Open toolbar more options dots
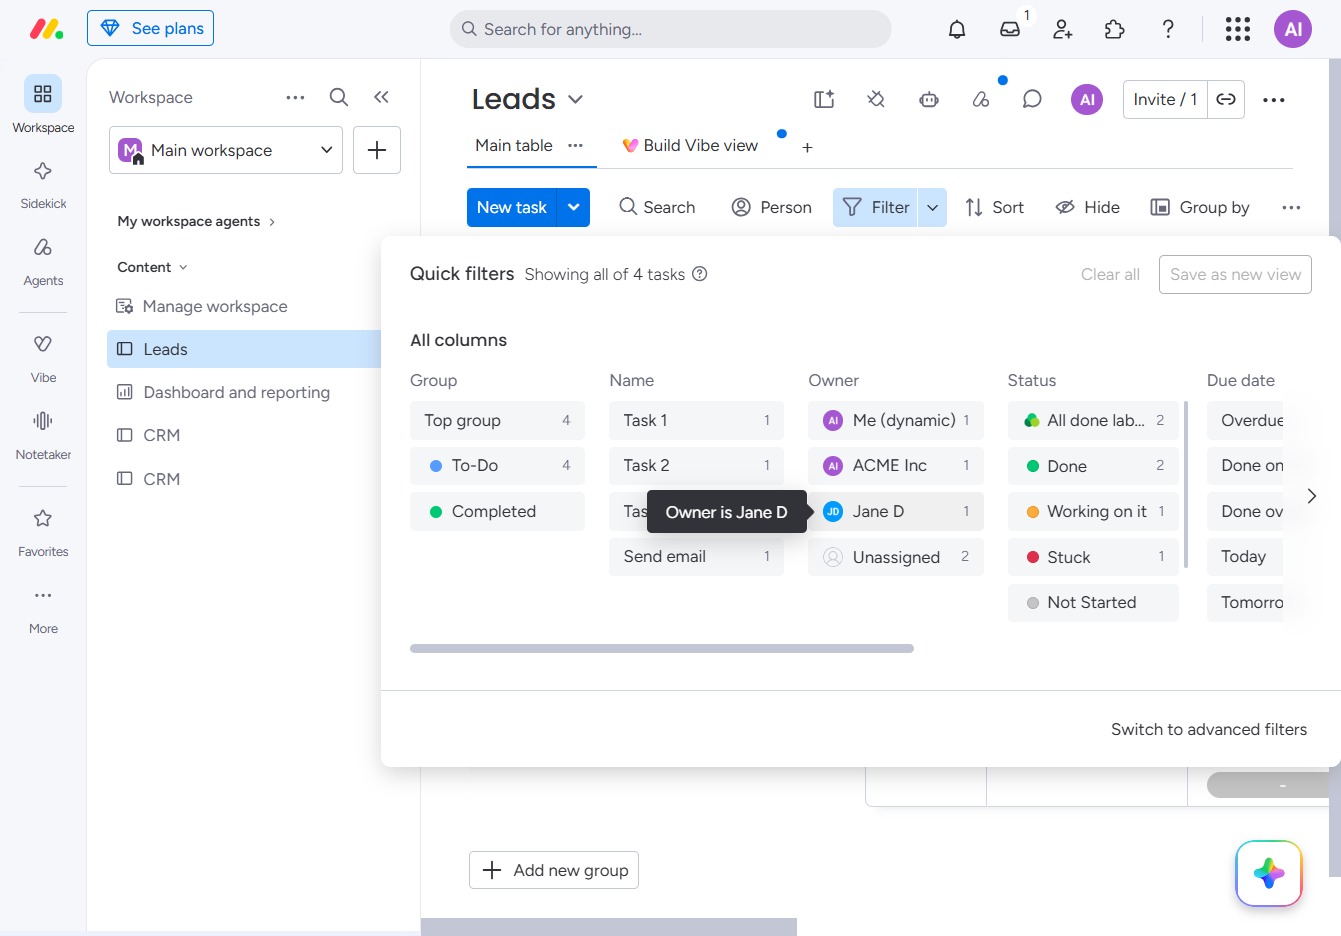The height and width of the screenshot is (936, 1341). point(1291,207)
